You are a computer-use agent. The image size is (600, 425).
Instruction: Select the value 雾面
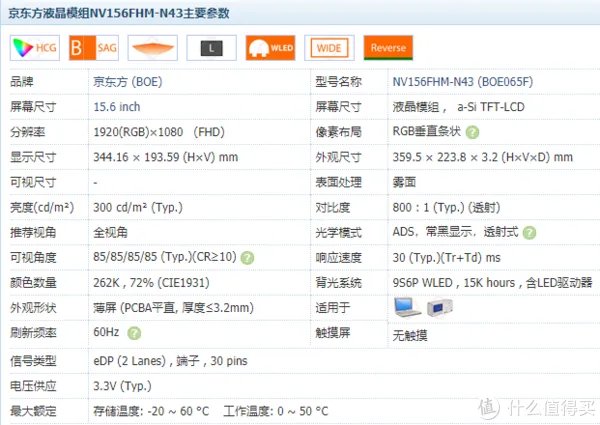[404, 182]
